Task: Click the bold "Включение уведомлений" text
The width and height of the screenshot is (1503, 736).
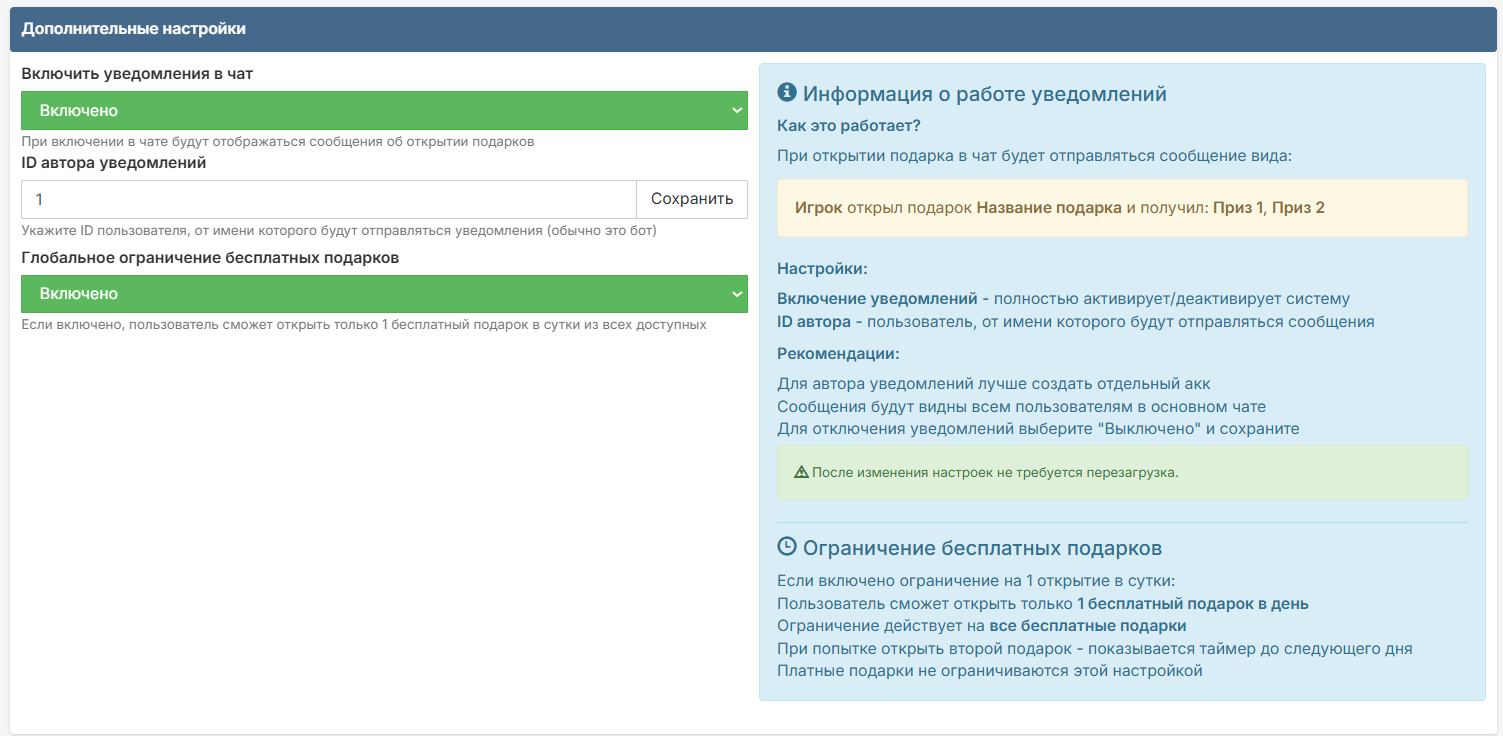Action: click(x=877, y=298)
